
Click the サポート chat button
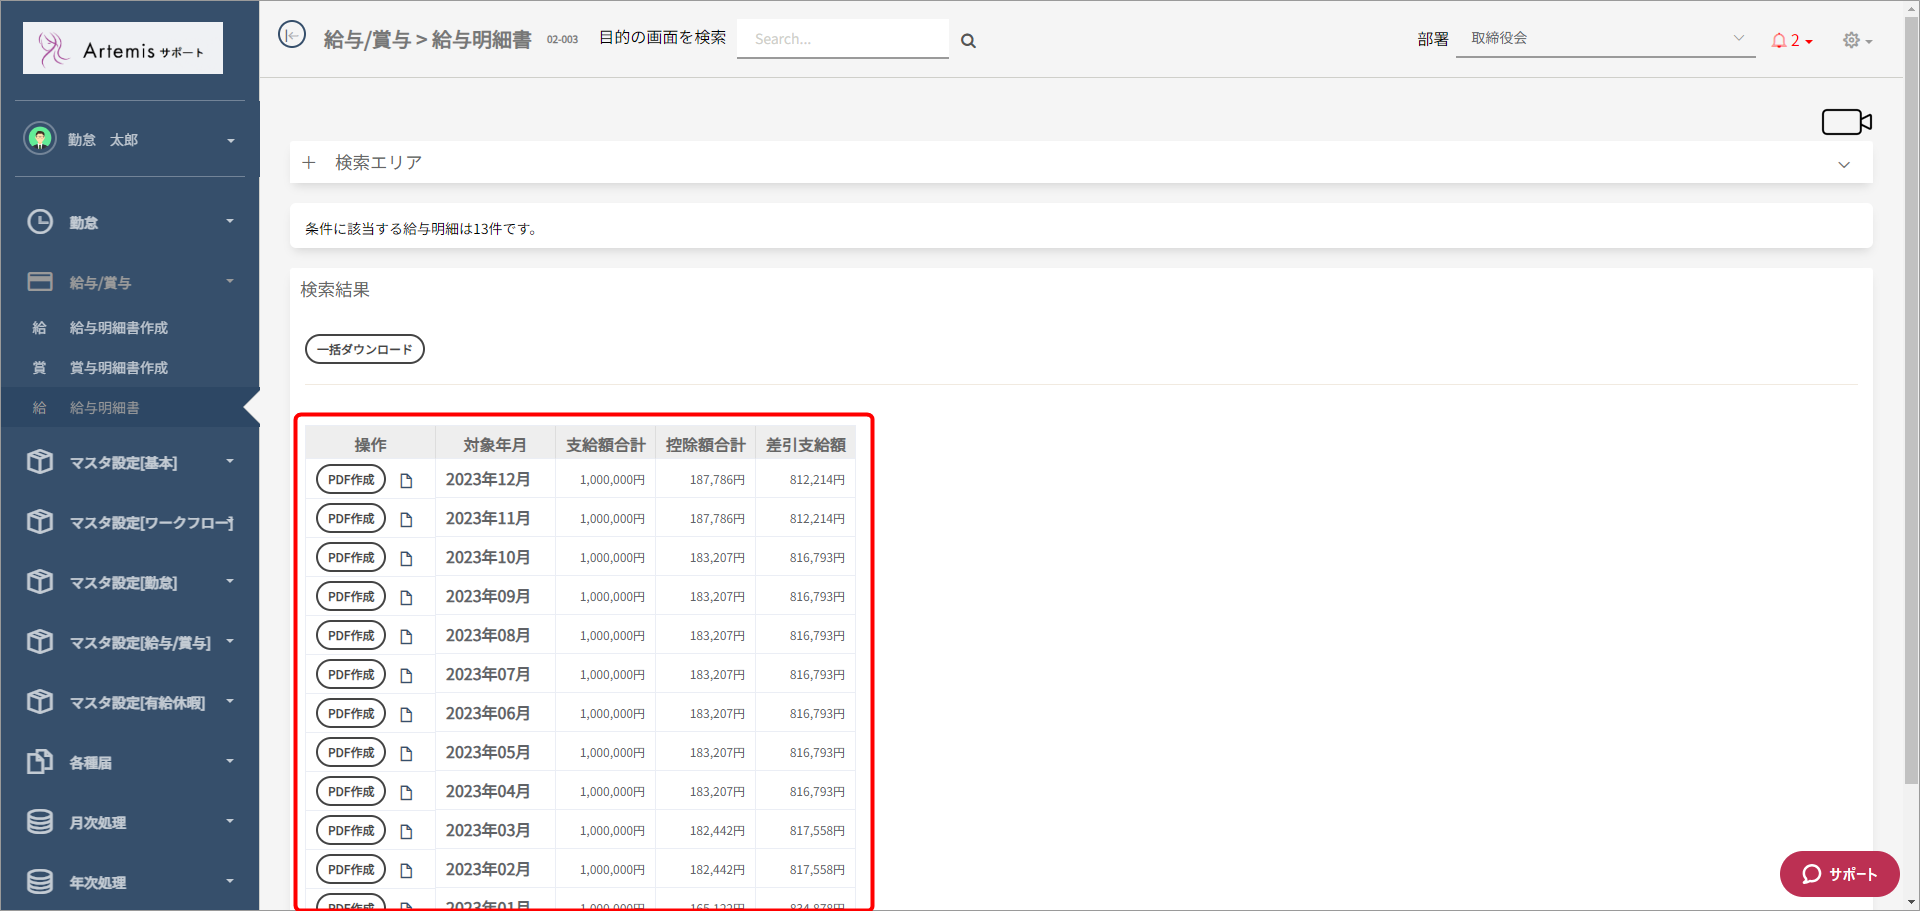(1838, 874)
